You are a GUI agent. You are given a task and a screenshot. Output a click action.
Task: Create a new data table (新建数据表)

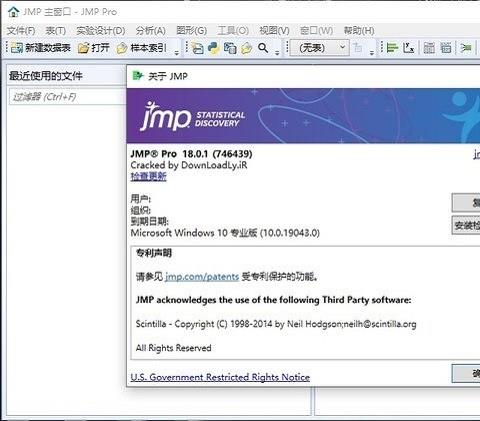(x=41, y=48)
